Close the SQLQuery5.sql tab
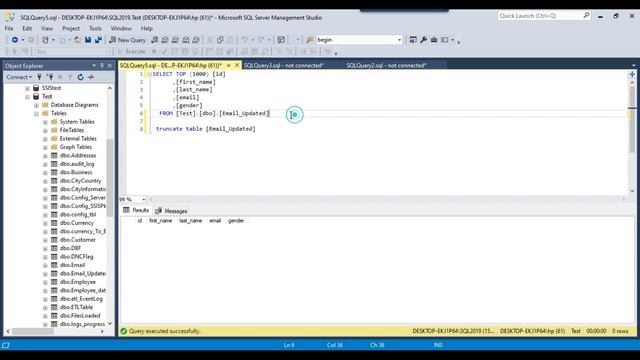Image resolution: width=640 pixels, height=360 pixels. (x=237, y=65)
